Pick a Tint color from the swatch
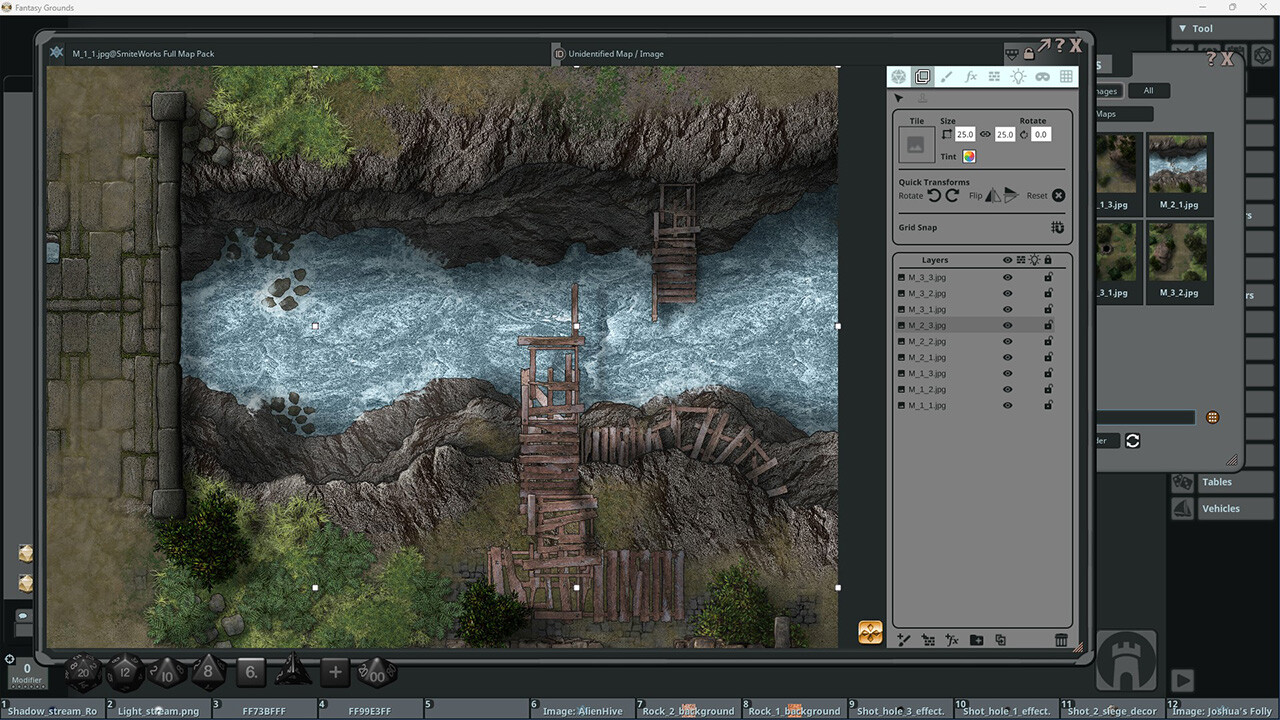Viewport: 1280px width, 720px height. [x=968, y=156]
